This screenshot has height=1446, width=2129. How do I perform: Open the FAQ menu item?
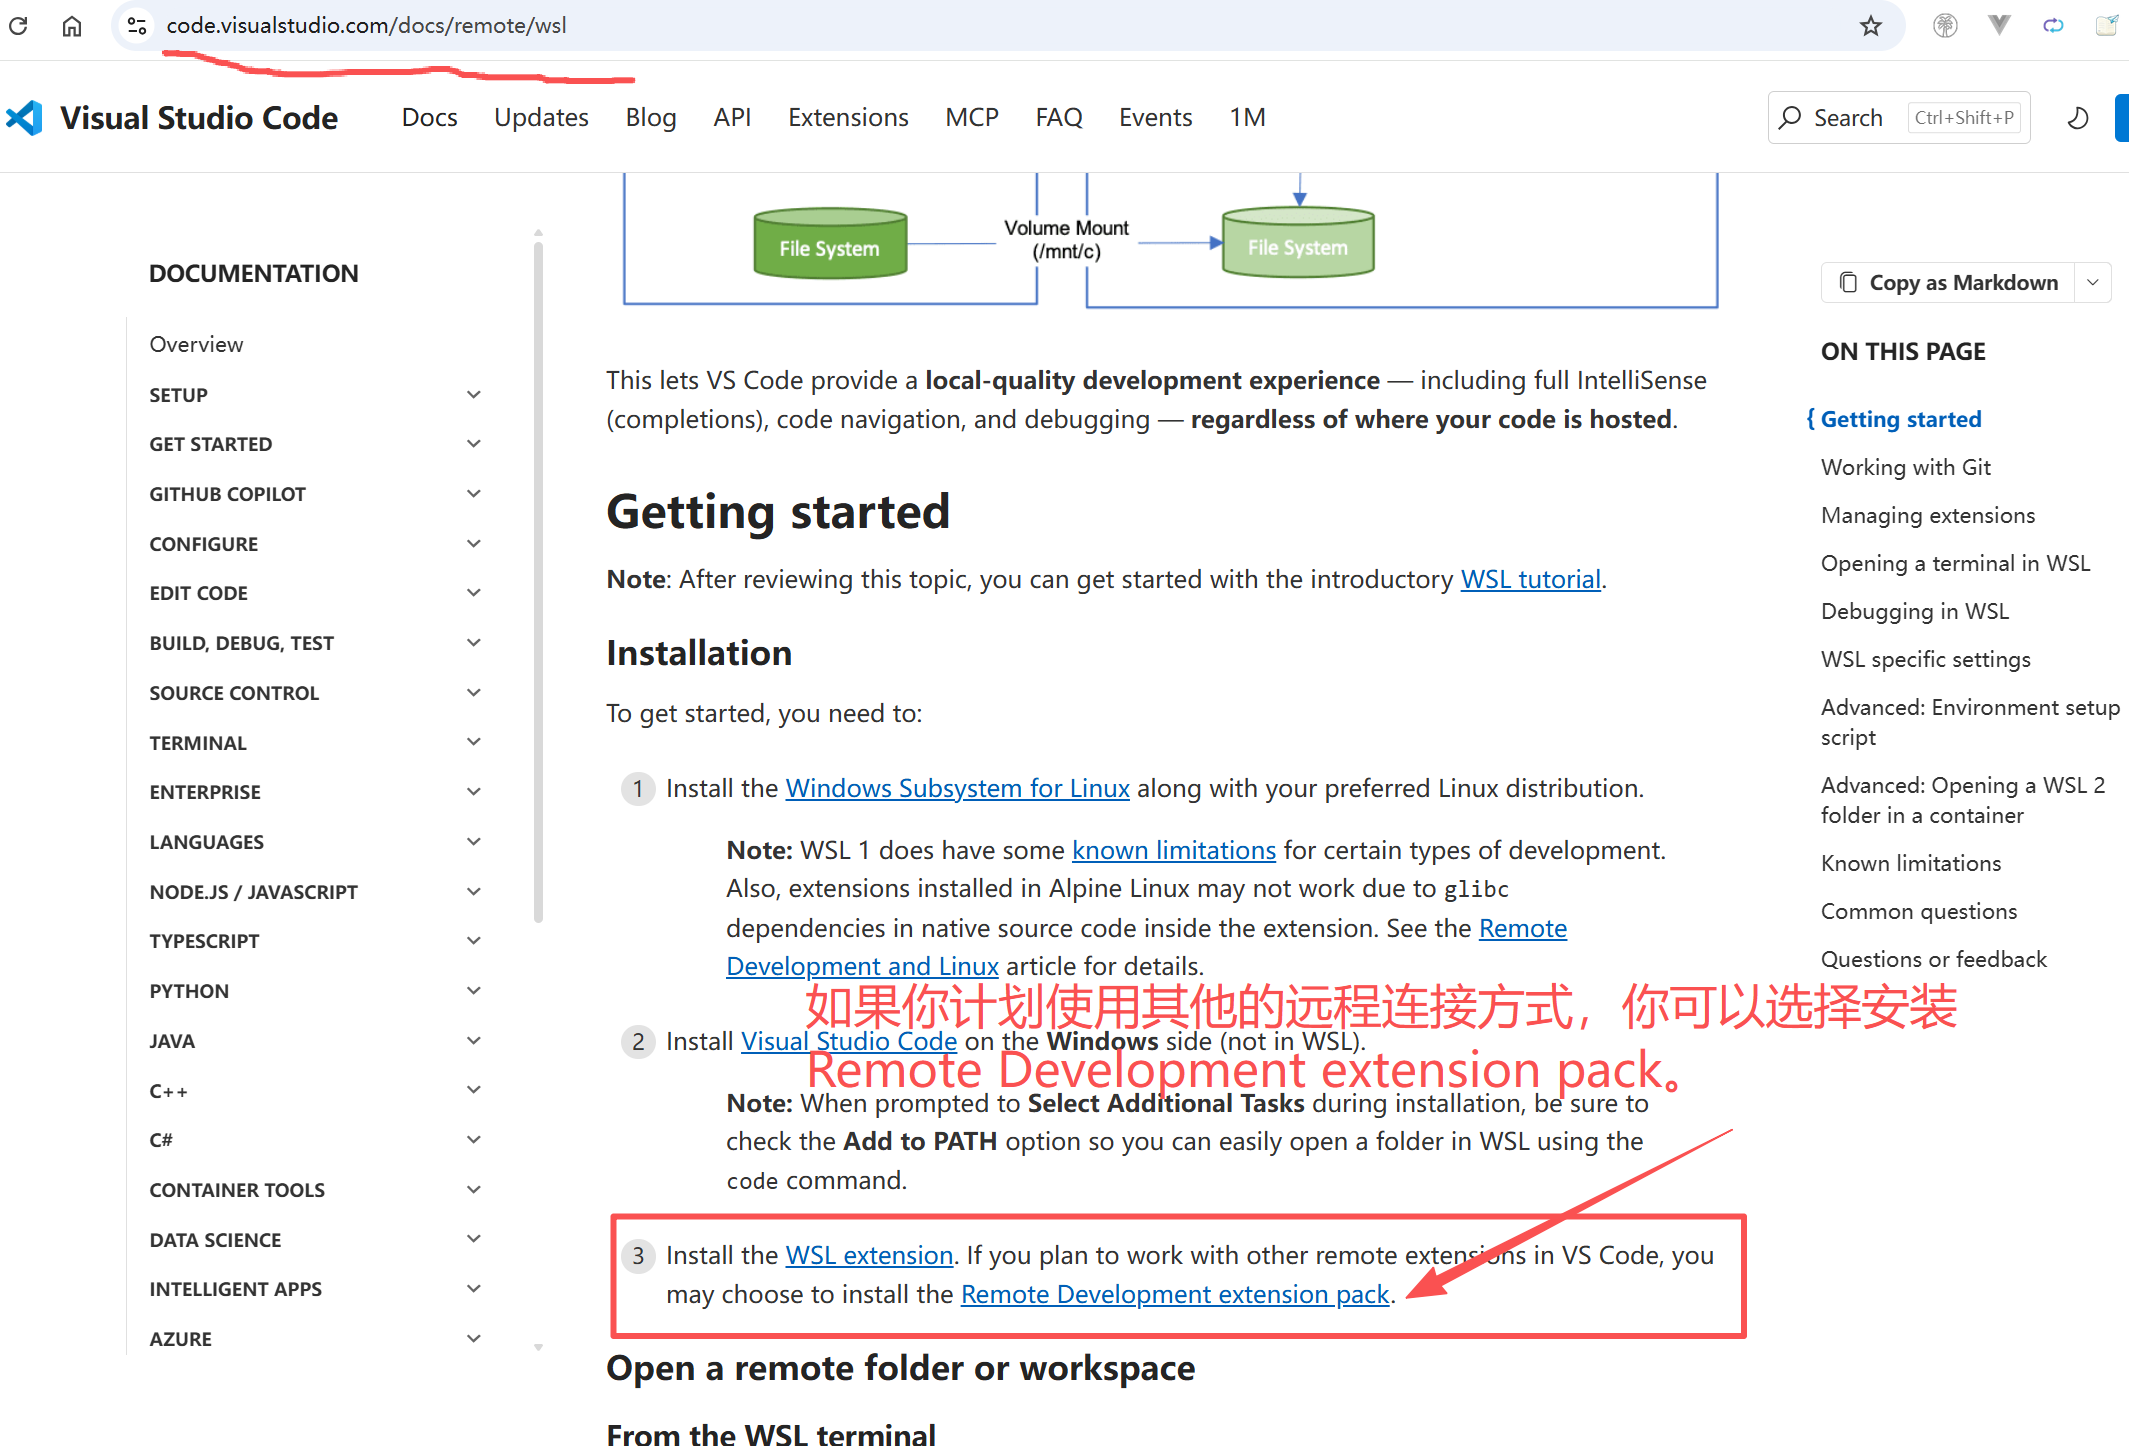pos(1059,118)
